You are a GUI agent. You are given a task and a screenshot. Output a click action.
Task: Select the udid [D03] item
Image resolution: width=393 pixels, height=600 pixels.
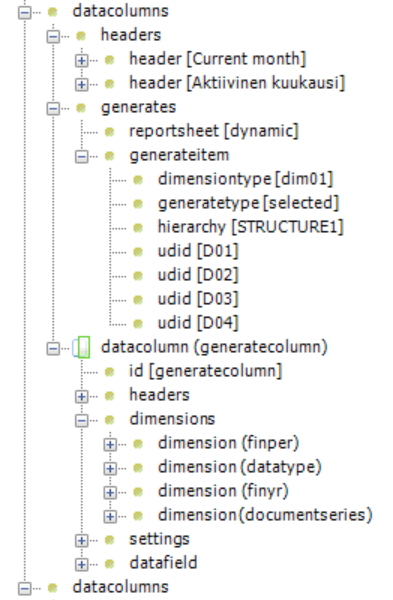(198, 299)
